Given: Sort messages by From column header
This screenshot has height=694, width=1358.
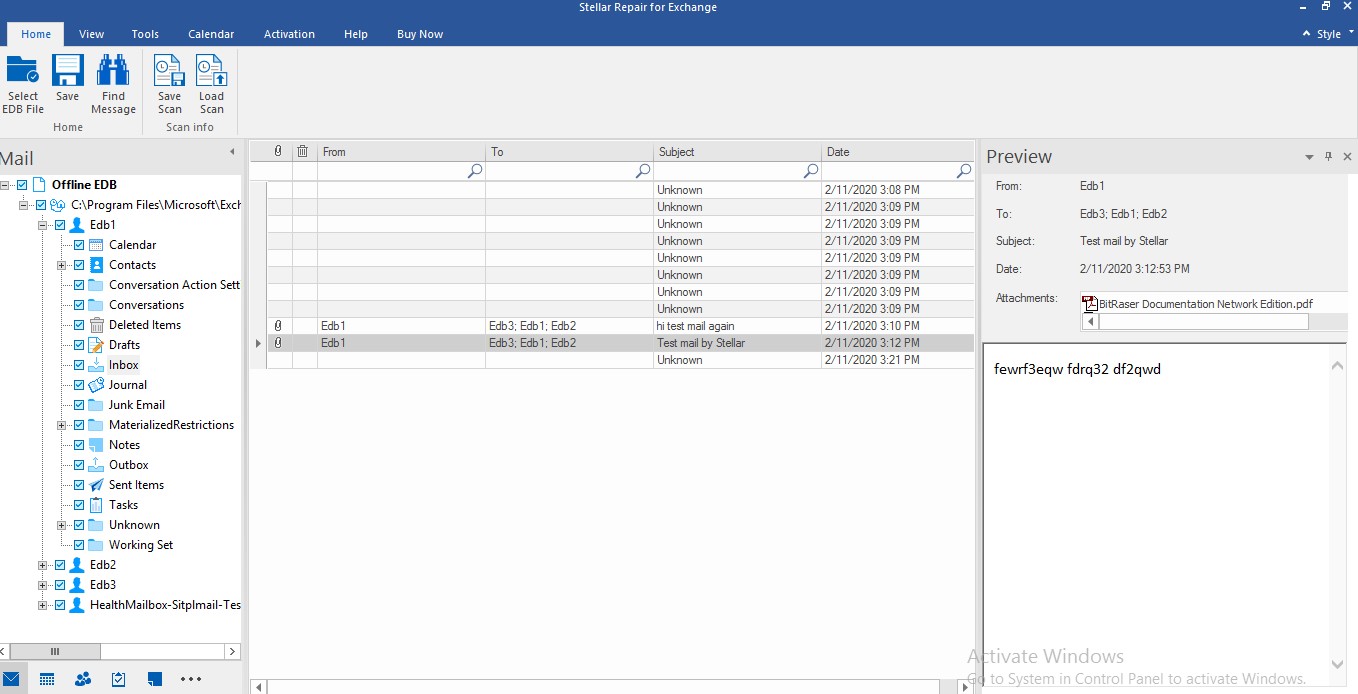Looking at the screenshot, I should (401, 152).
